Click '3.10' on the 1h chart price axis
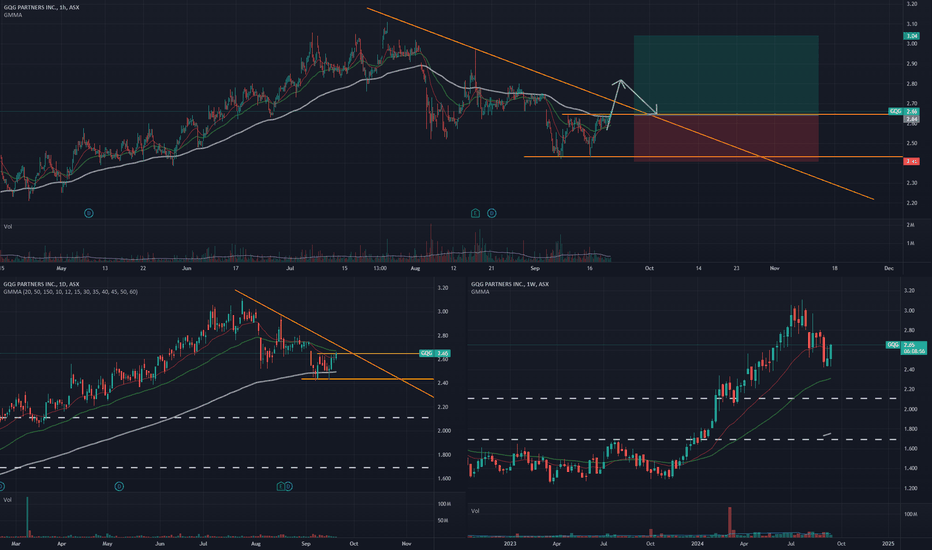 (911, 24)
